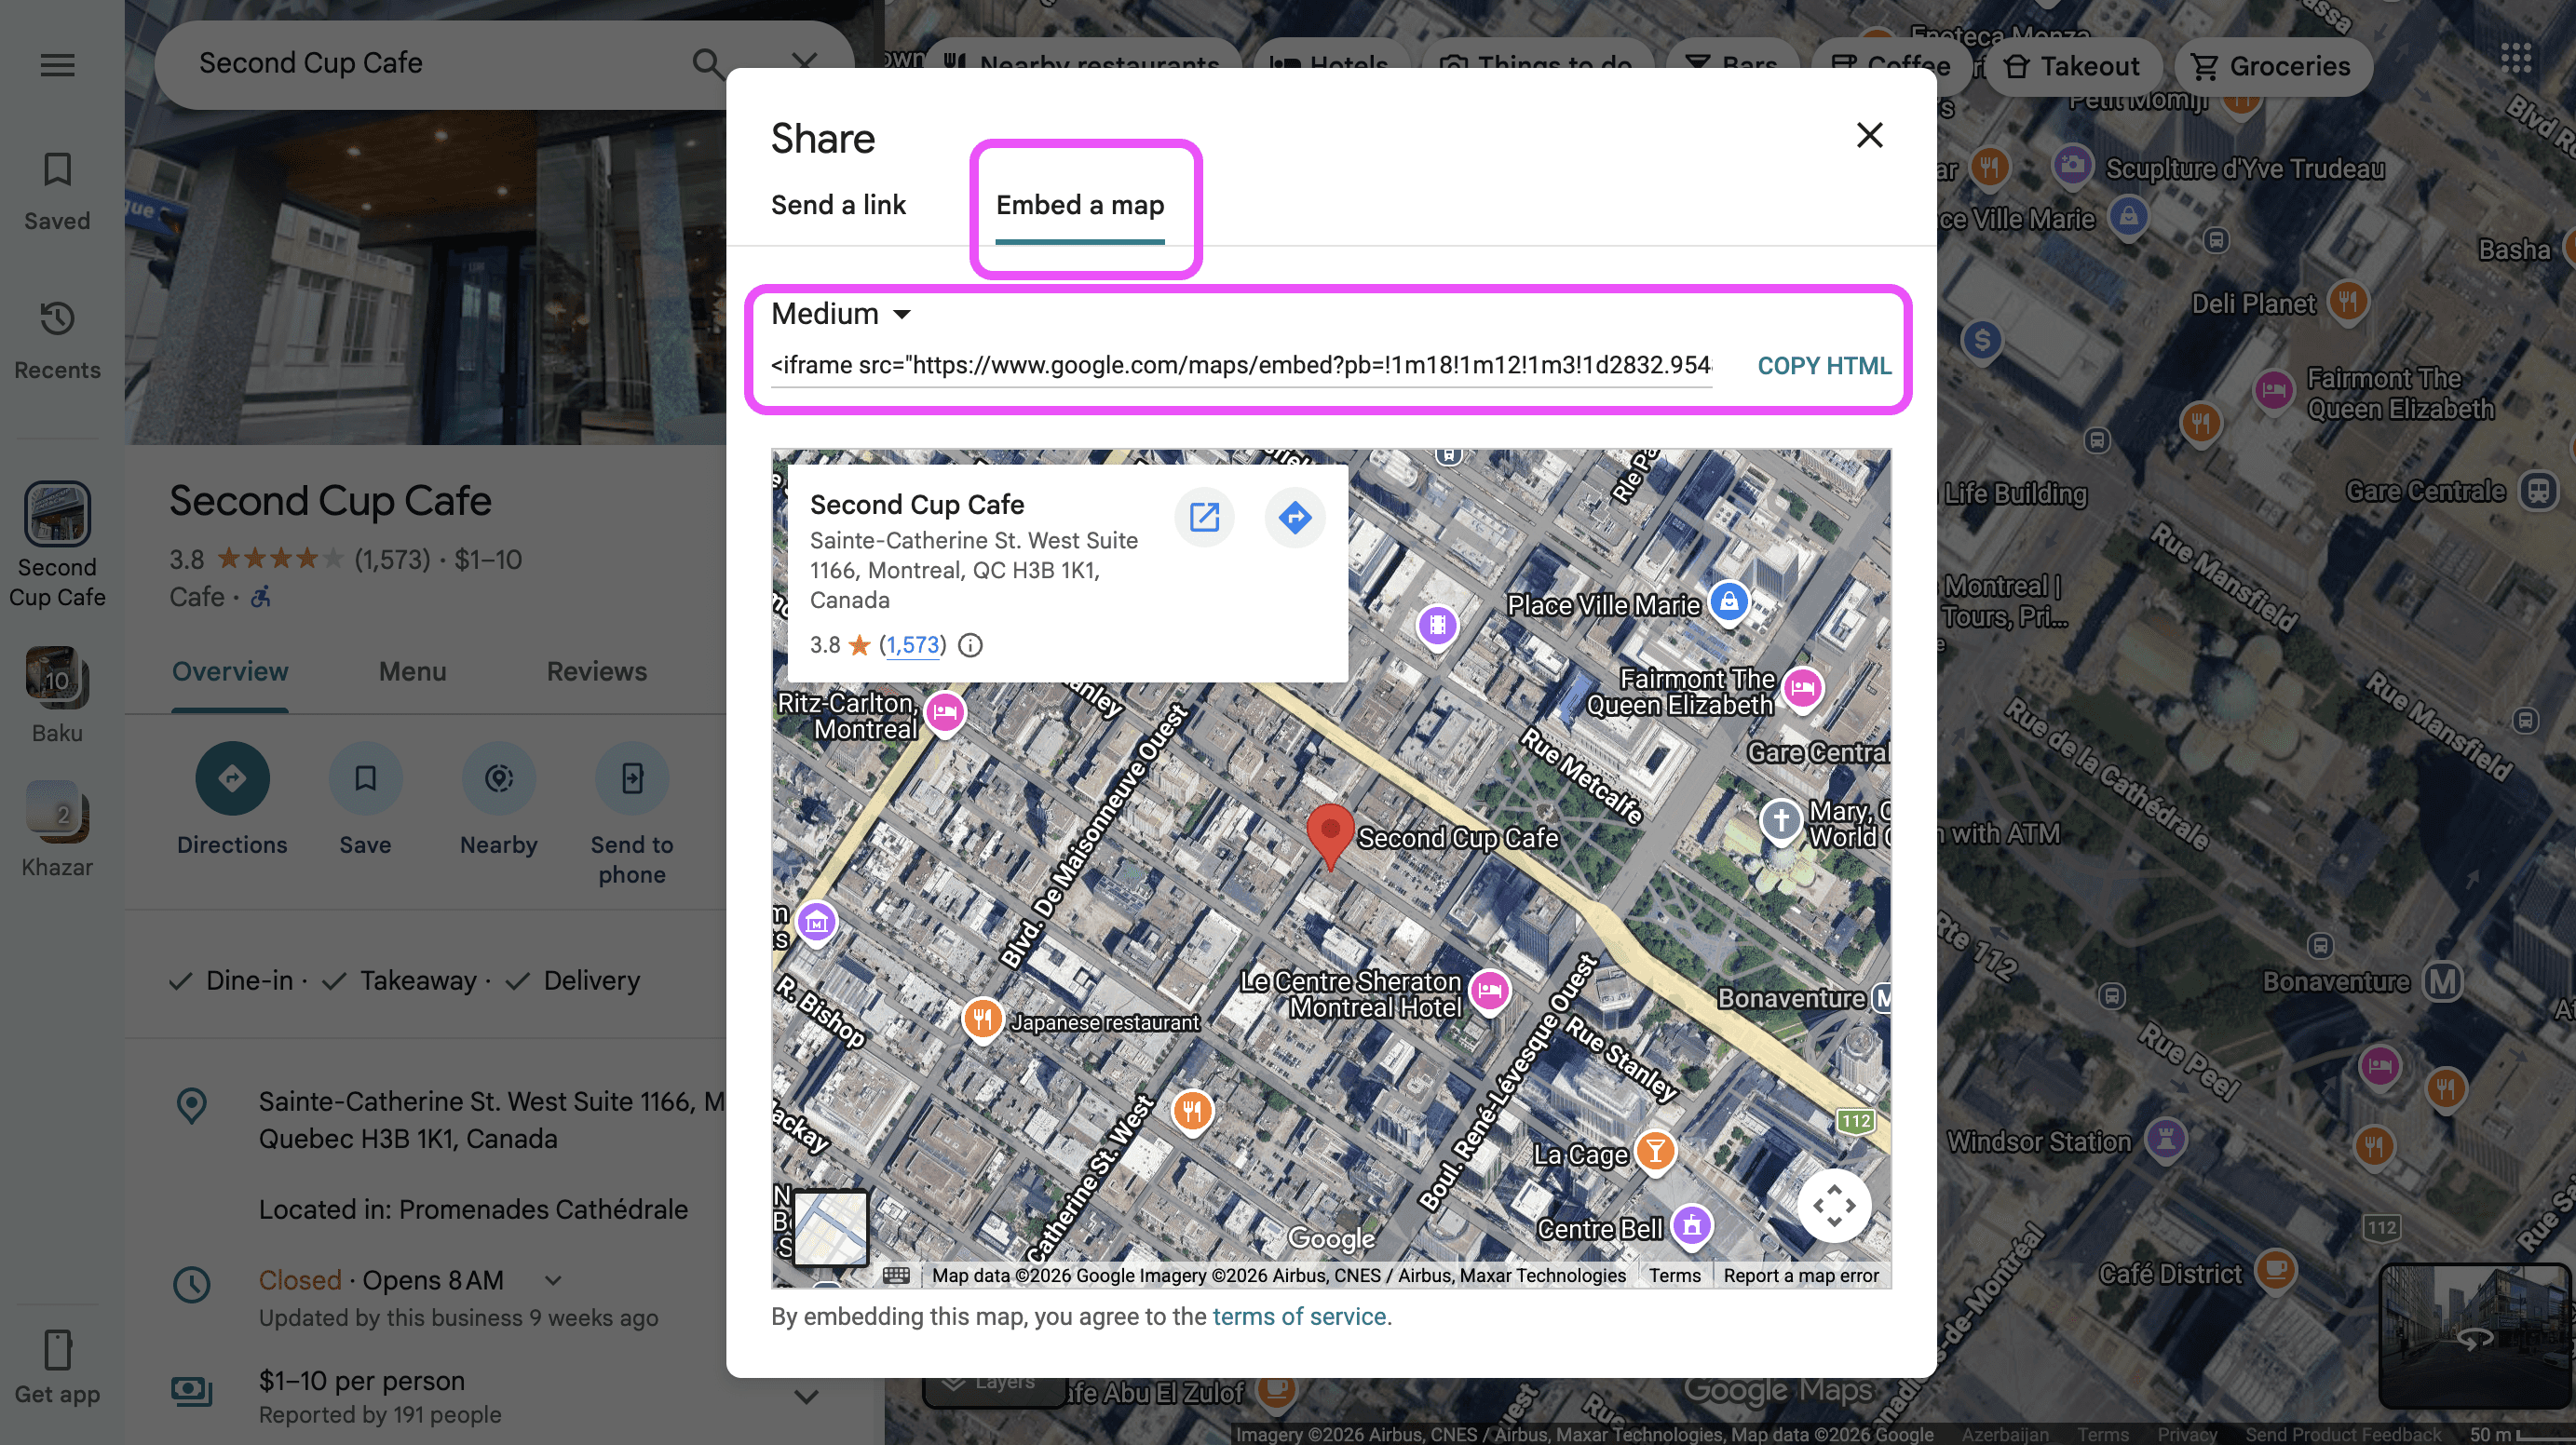Viewport: 2576px width, 1445px height.
Task: Open Street View thumbnail on background map
Action: 2474,1336
